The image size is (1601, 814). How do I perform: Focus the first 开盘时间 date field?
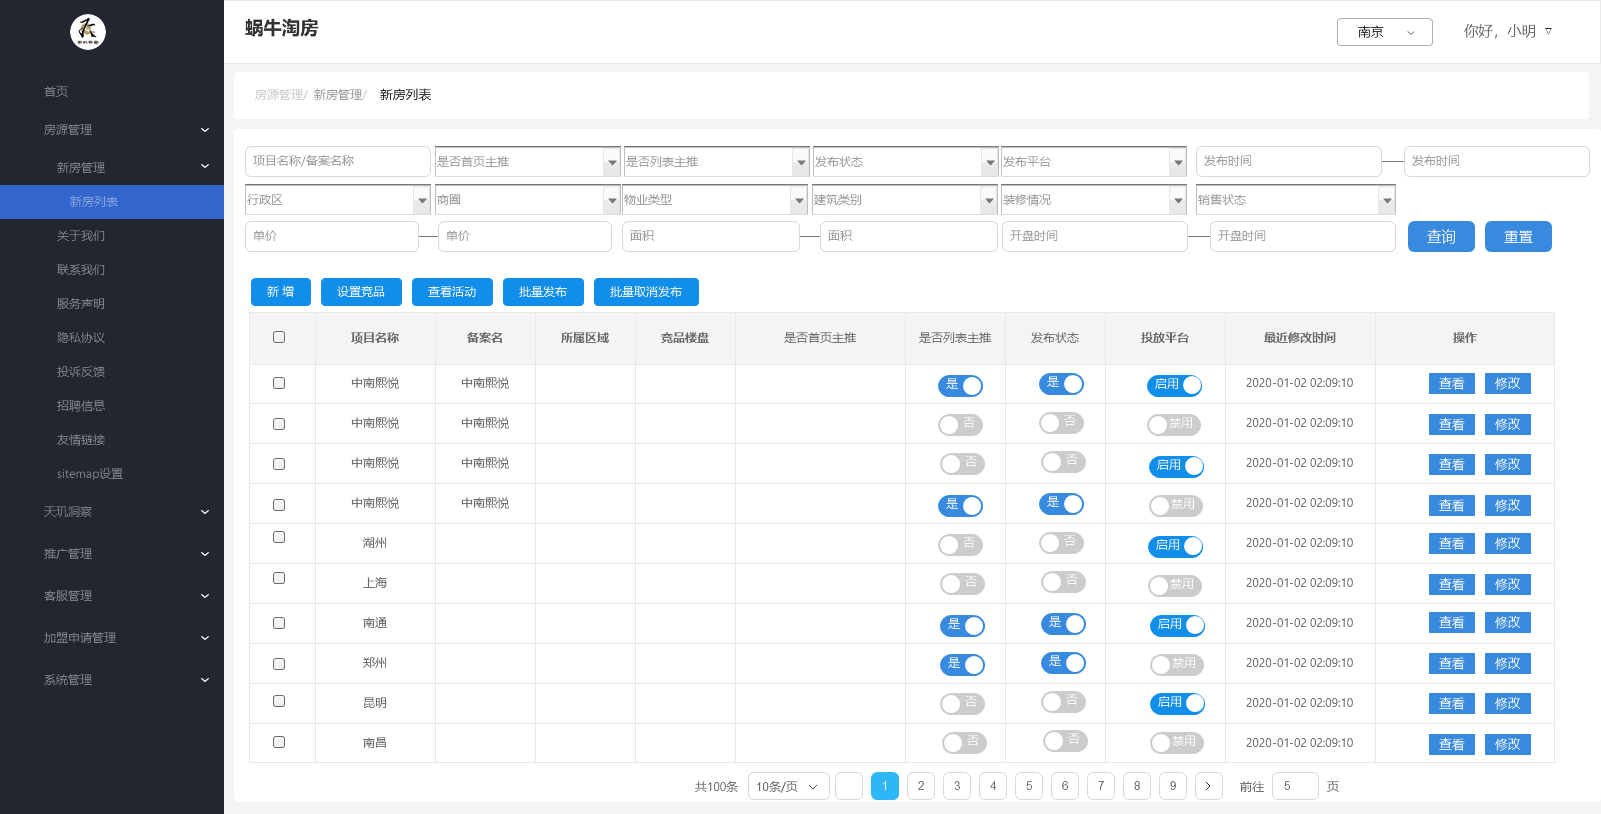1095,236
